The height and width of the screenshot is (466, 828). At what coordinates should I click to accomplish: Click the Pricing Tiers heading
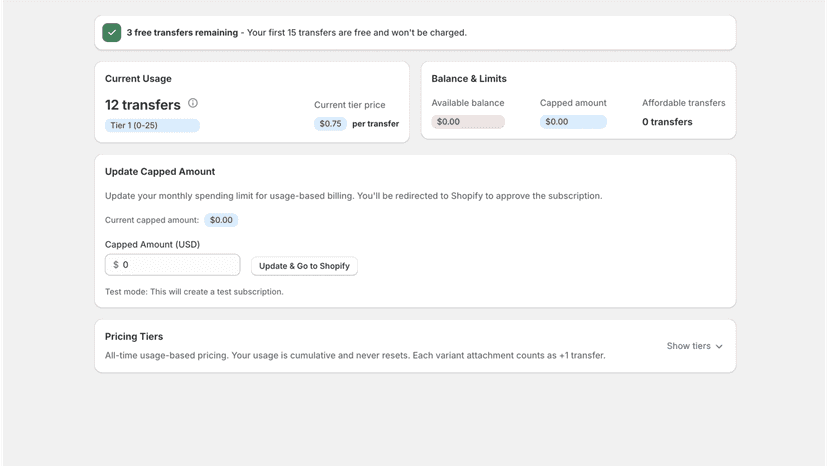(x=134, y=337)
